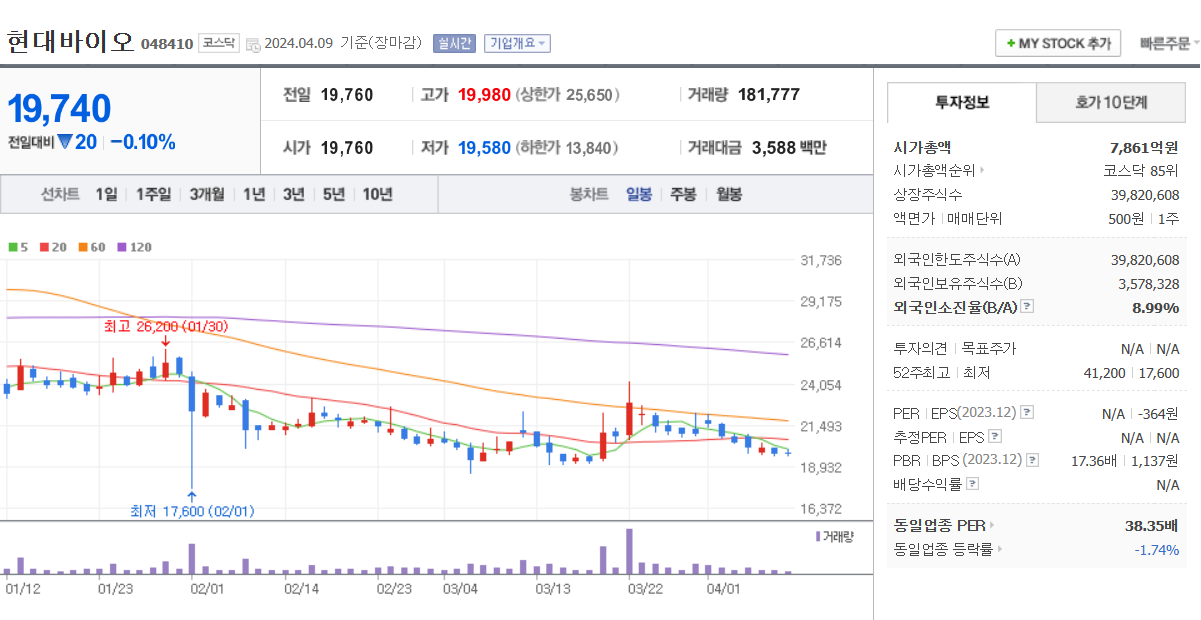The height and width of the screenshot is (620, 1201).
Task: Add stock with MY STOCK 추가 button
Action: pos(1058,44)
